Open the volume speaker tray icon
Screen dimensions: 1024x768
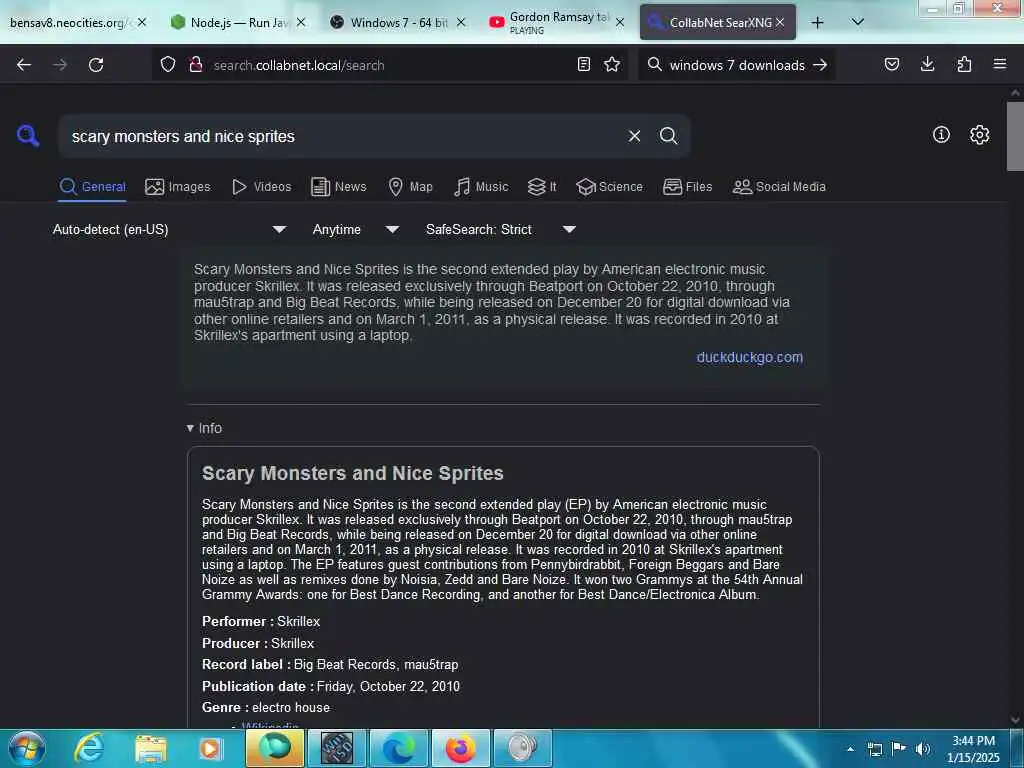[922, 749]
